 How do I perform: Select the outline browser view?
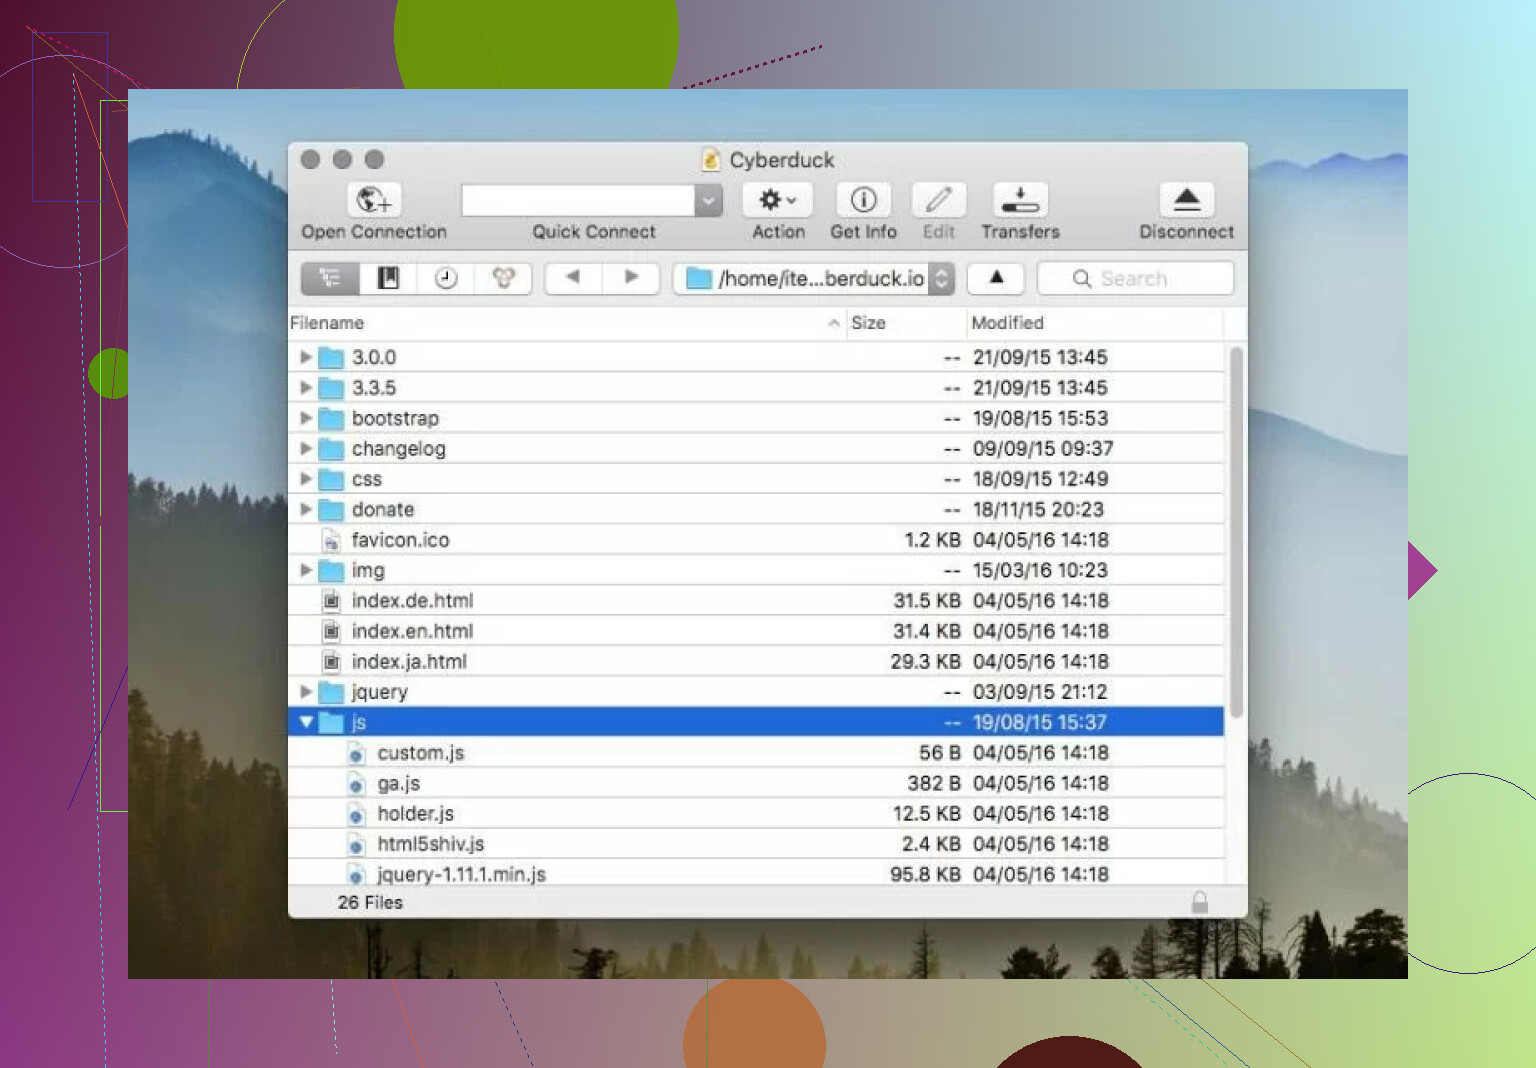330,278
